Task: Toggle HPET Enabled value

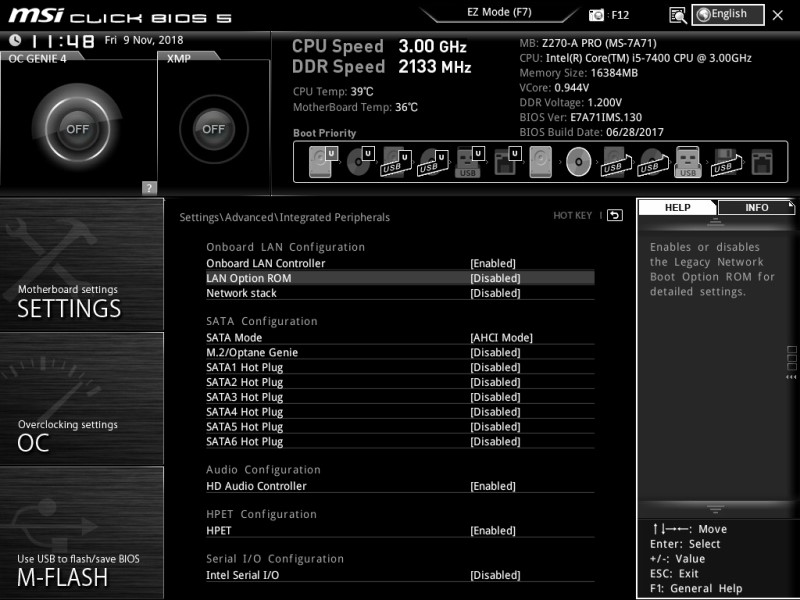Action: click(493, 531)
